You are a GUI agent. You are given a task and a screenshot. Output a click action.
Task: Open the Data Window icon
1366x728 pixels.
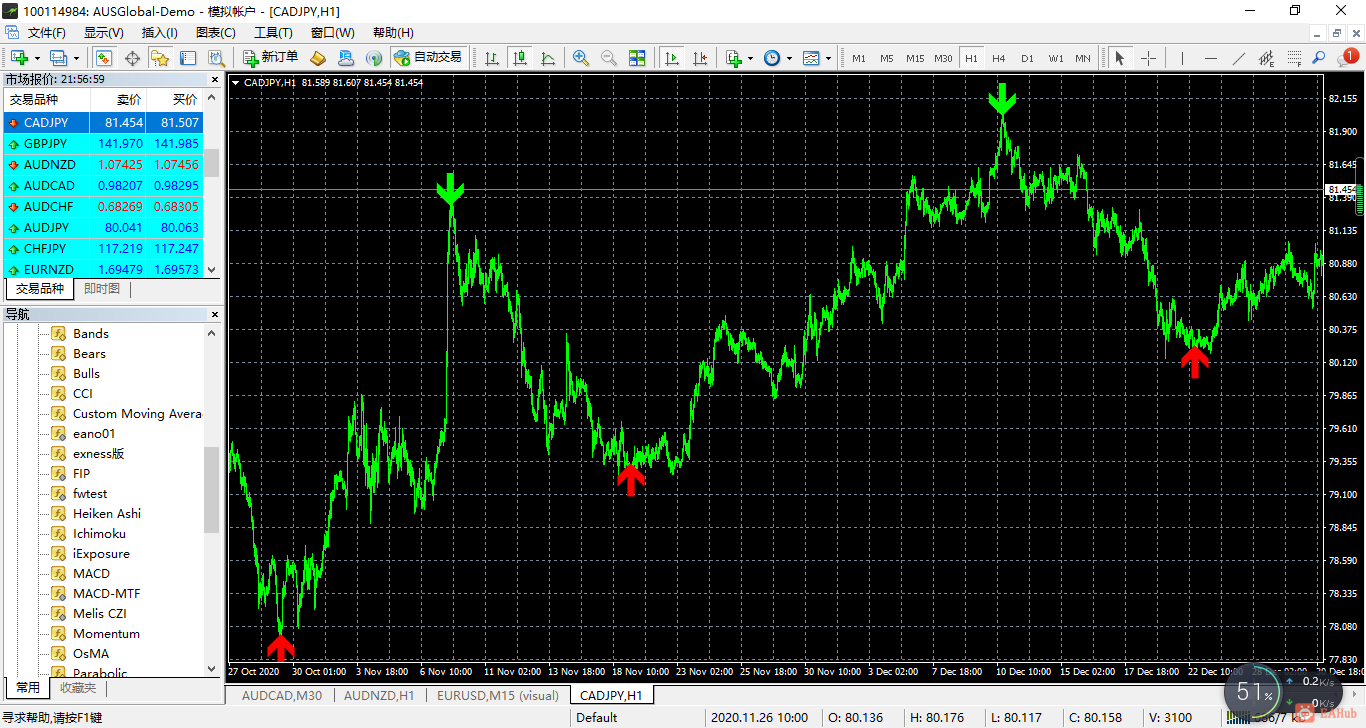click(x=132, y=58)
